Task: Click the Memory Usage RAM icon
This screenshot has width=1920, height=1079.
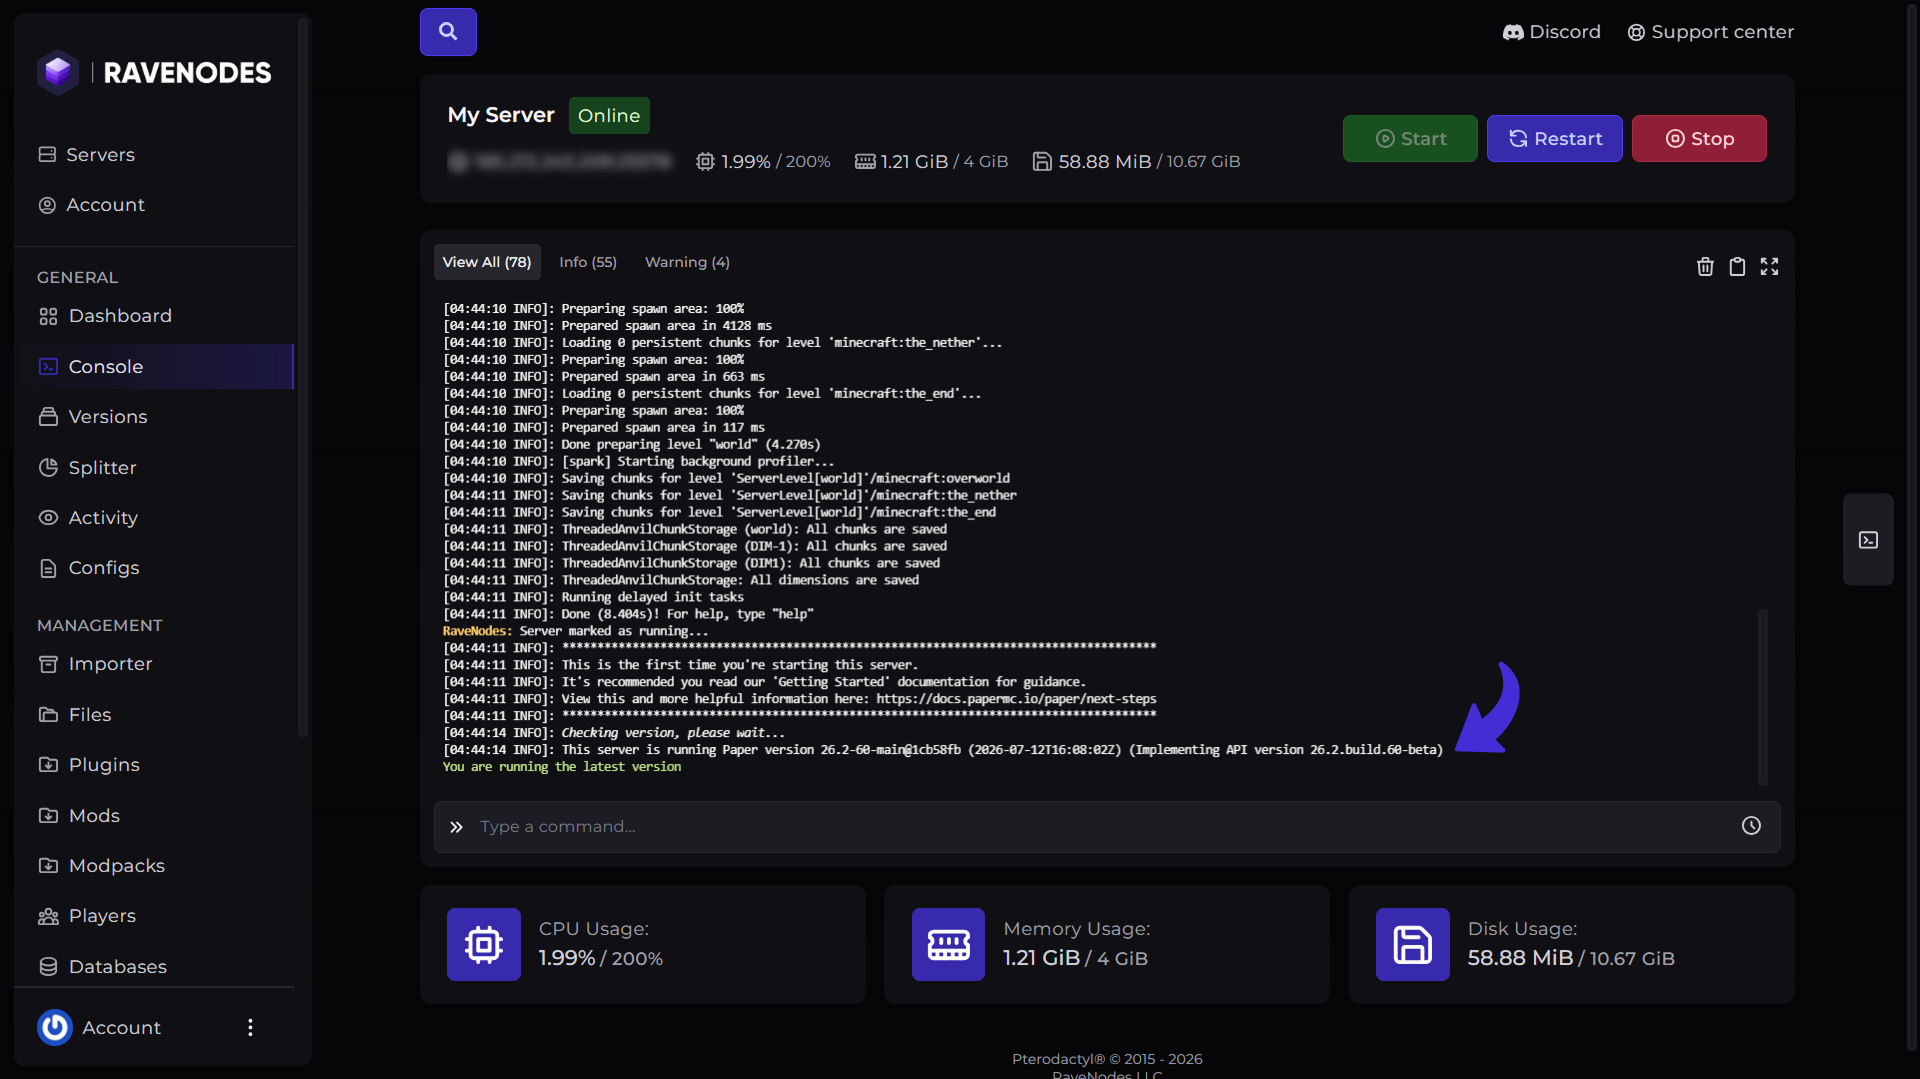Action: coord(948,944)
